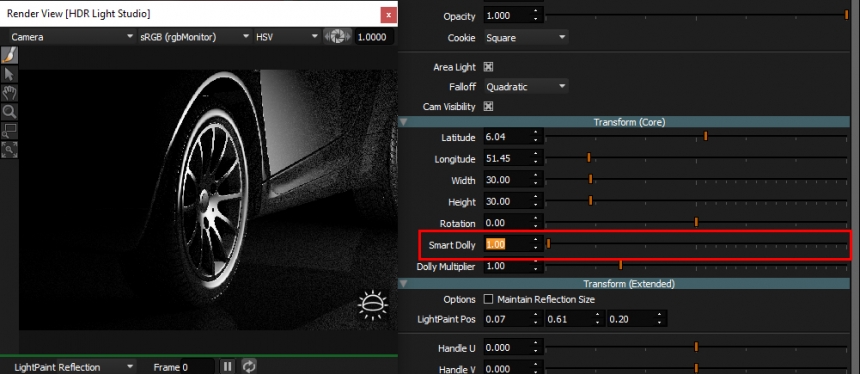
Task: Click the Height stepper arrows
Action: pyautogui.click(x=536, y=201)
